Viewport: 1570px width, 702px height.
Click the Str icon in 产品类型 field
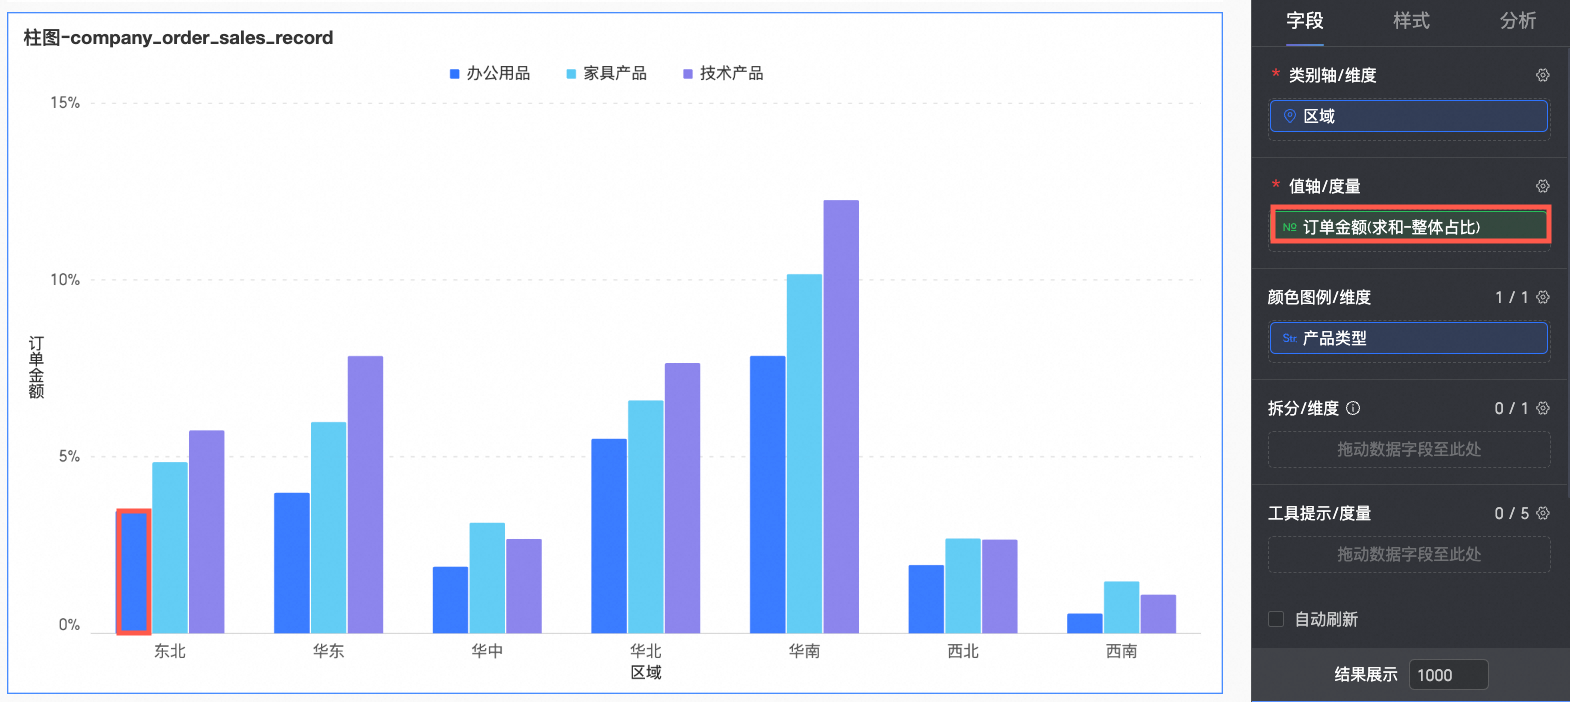tap(1290, 338)
